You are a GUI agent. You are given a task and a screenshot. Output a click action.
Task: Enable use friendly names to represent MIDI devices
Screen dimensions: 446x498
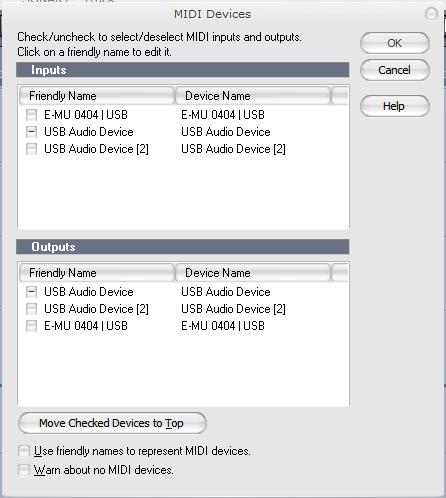pyautogui.click(x=24, y=451)
